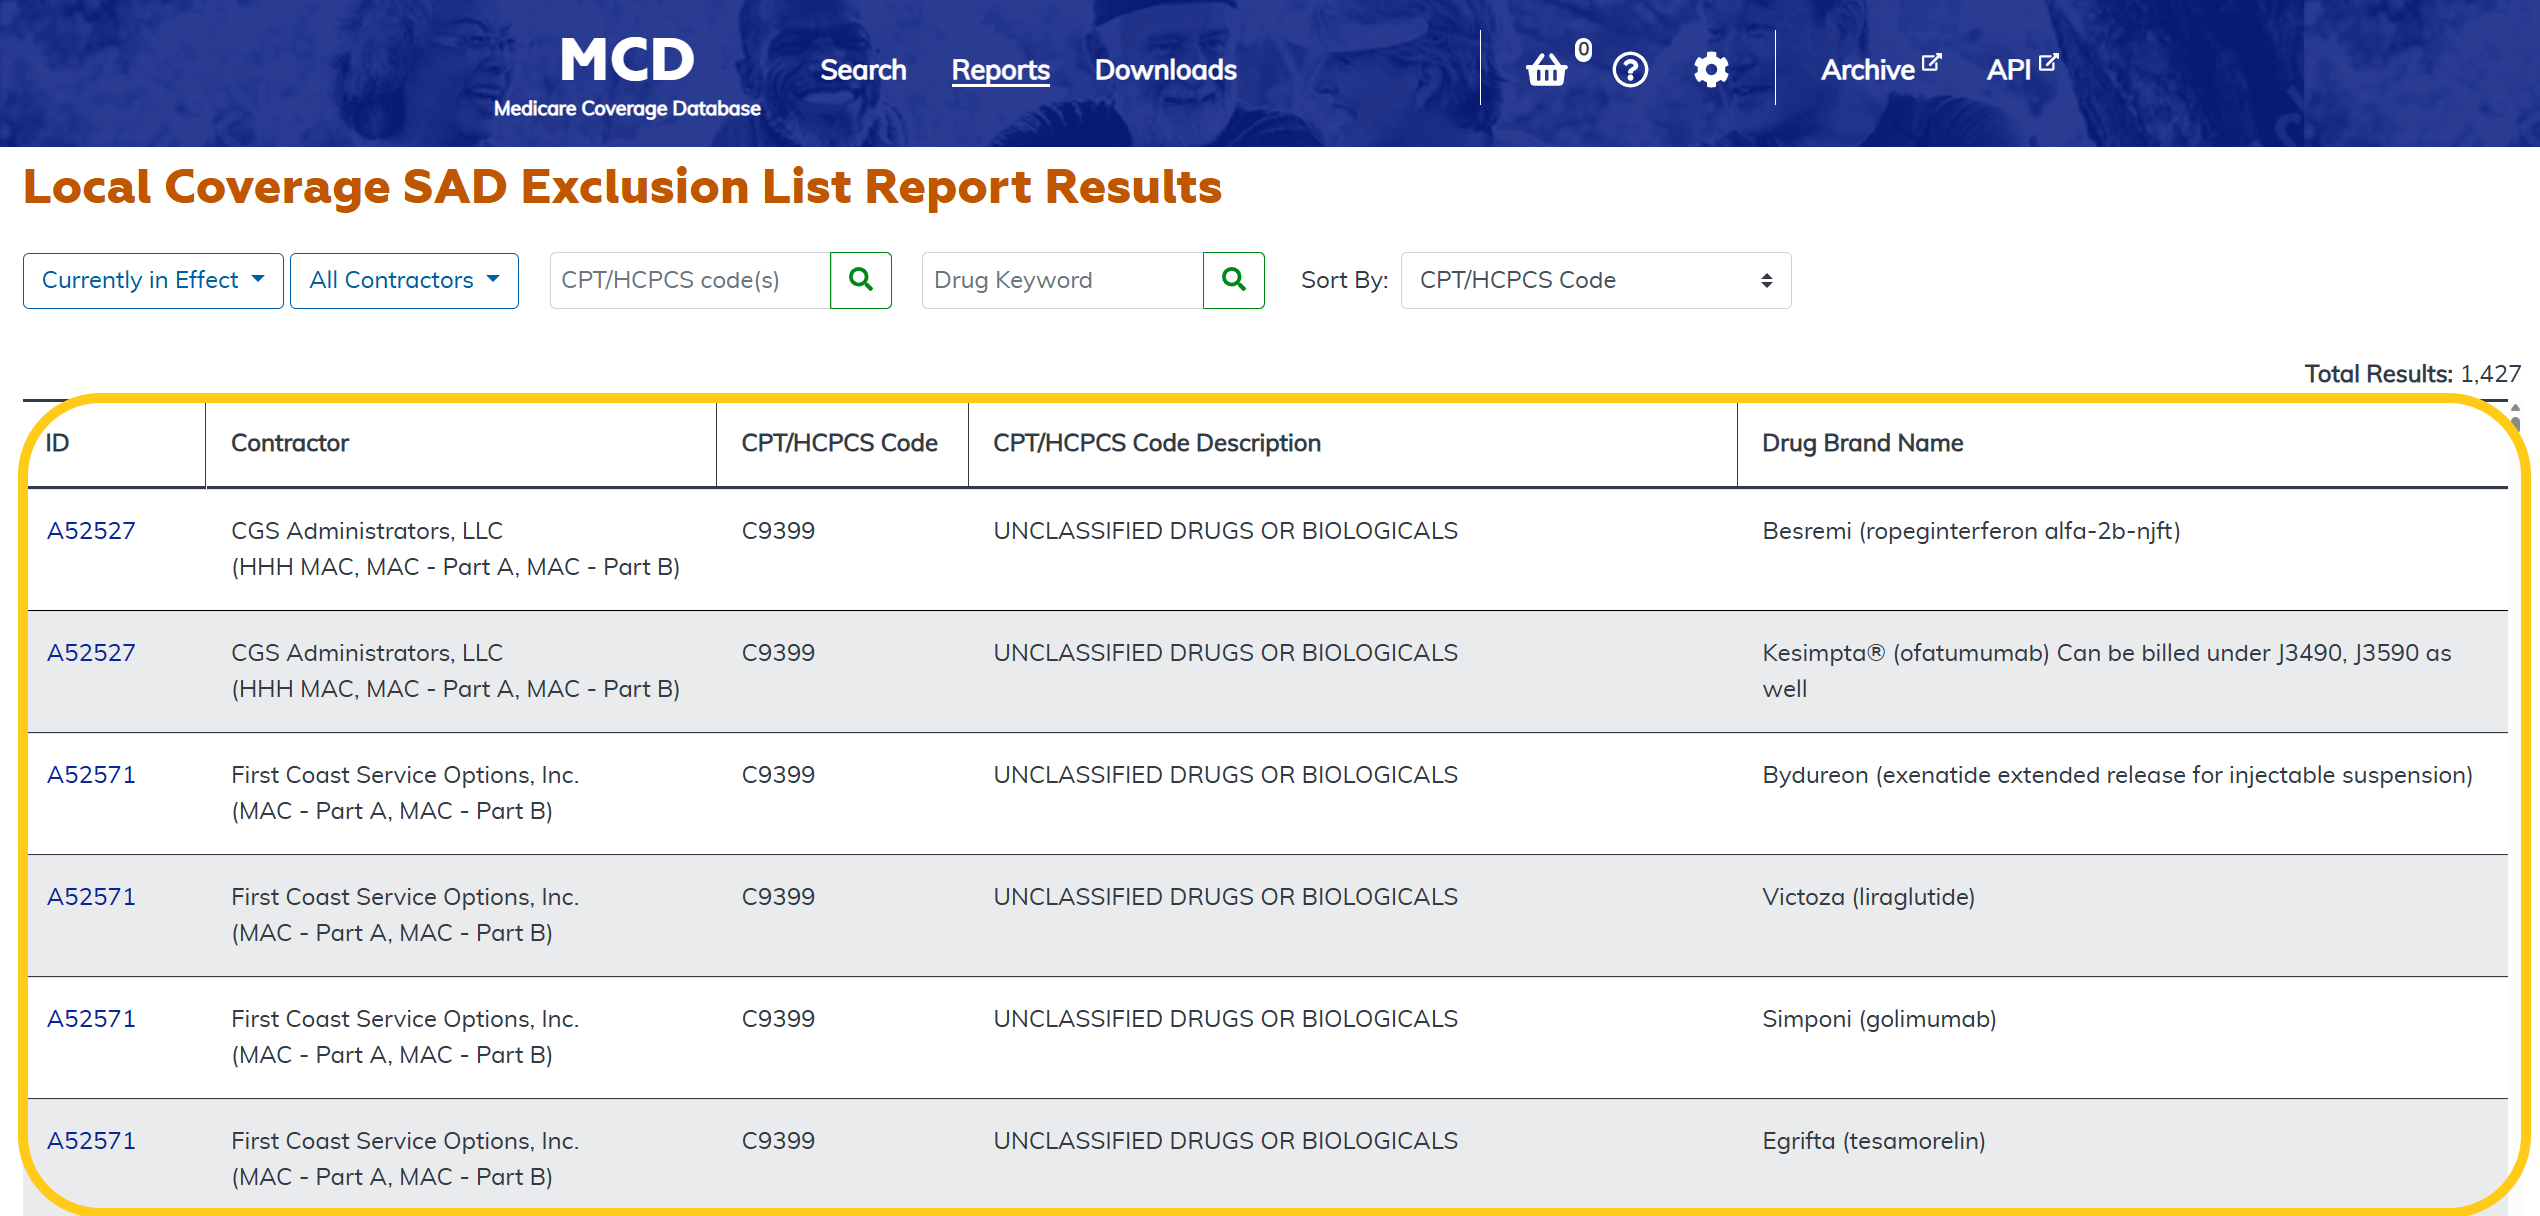This screenshot has height=1216, width=2540.
Task: Click the MCD Medicare Coverage Database logo
Action: tap(627, 76)
